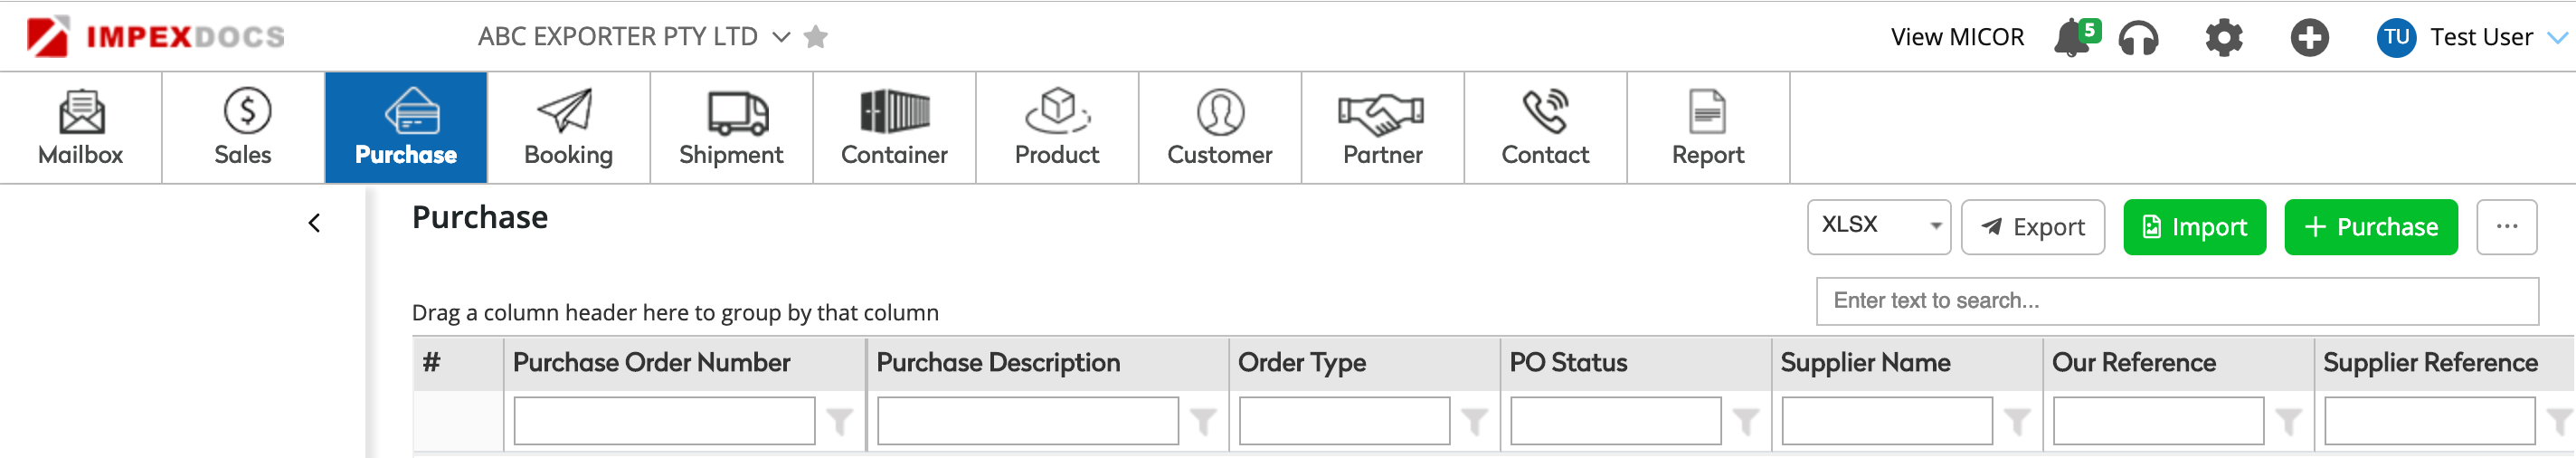Click the Enter text to search field

coord(2176,301)
